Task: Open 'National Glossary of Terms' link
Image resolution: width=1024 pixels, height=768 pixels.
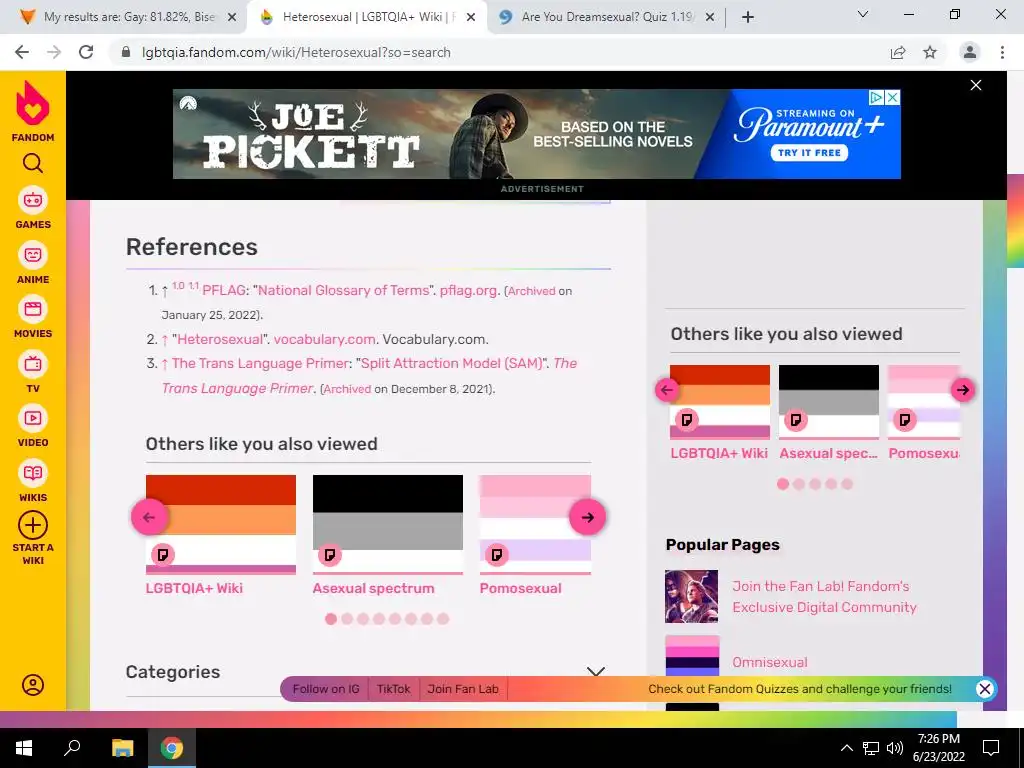Action: [344, 291]
